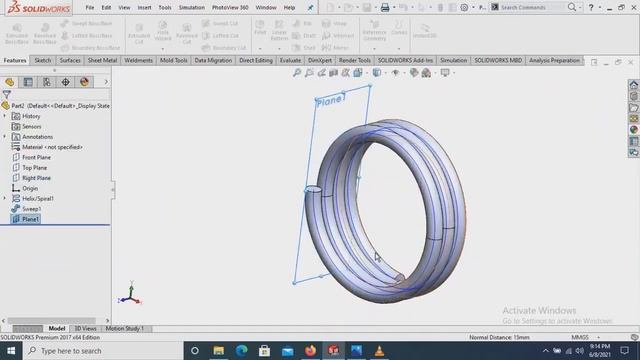This screenshot has width=640, height=360.
Task: Click the Linear Pattern tool
Action: 279,30
